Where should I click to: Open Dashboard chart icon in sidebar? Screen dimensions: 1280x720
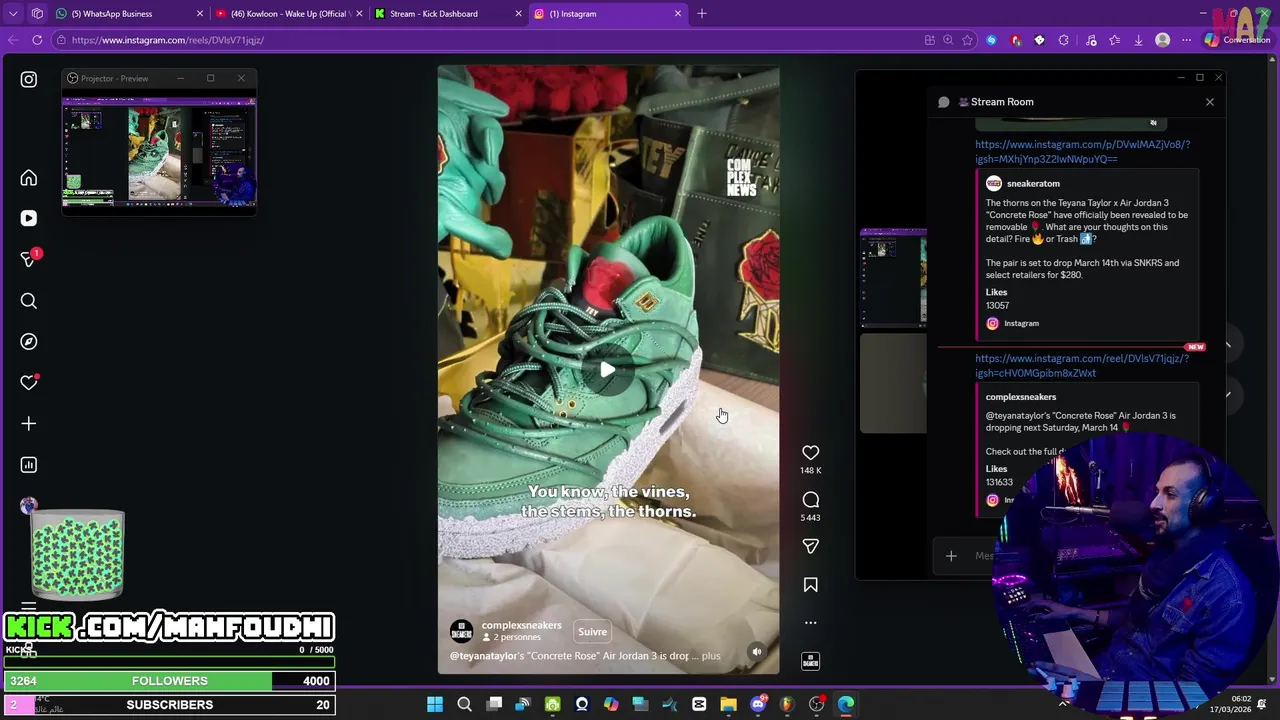29,465
